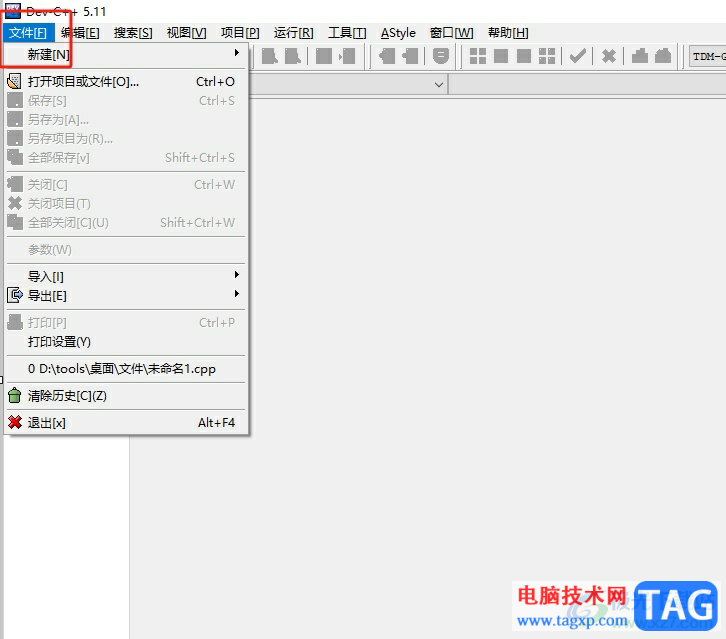Open the 项目[P] menu
This screenshot has width=726, height=639.
240,33
